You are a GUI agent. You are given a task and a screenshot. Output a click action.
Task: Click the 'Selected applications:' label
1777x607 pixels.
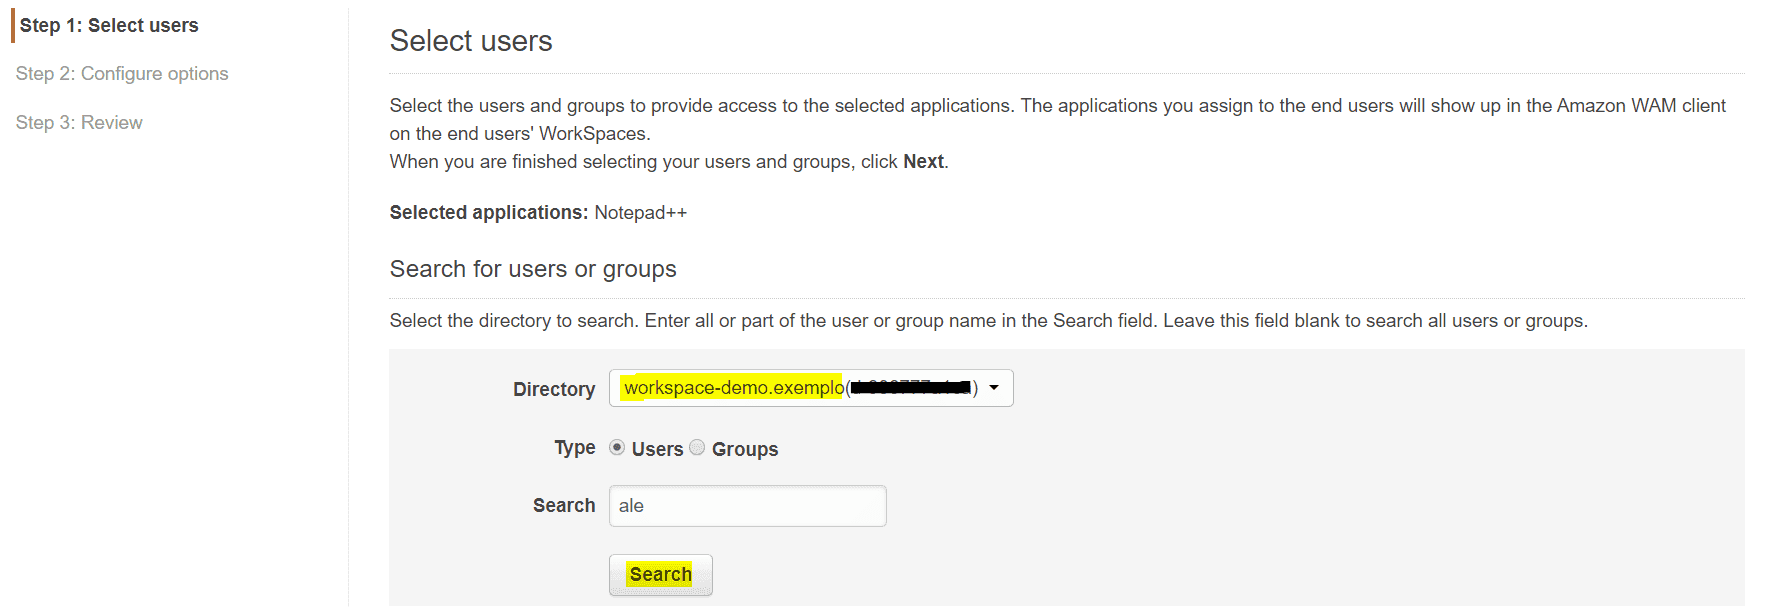pyautogui.click(x=488, y=213)
